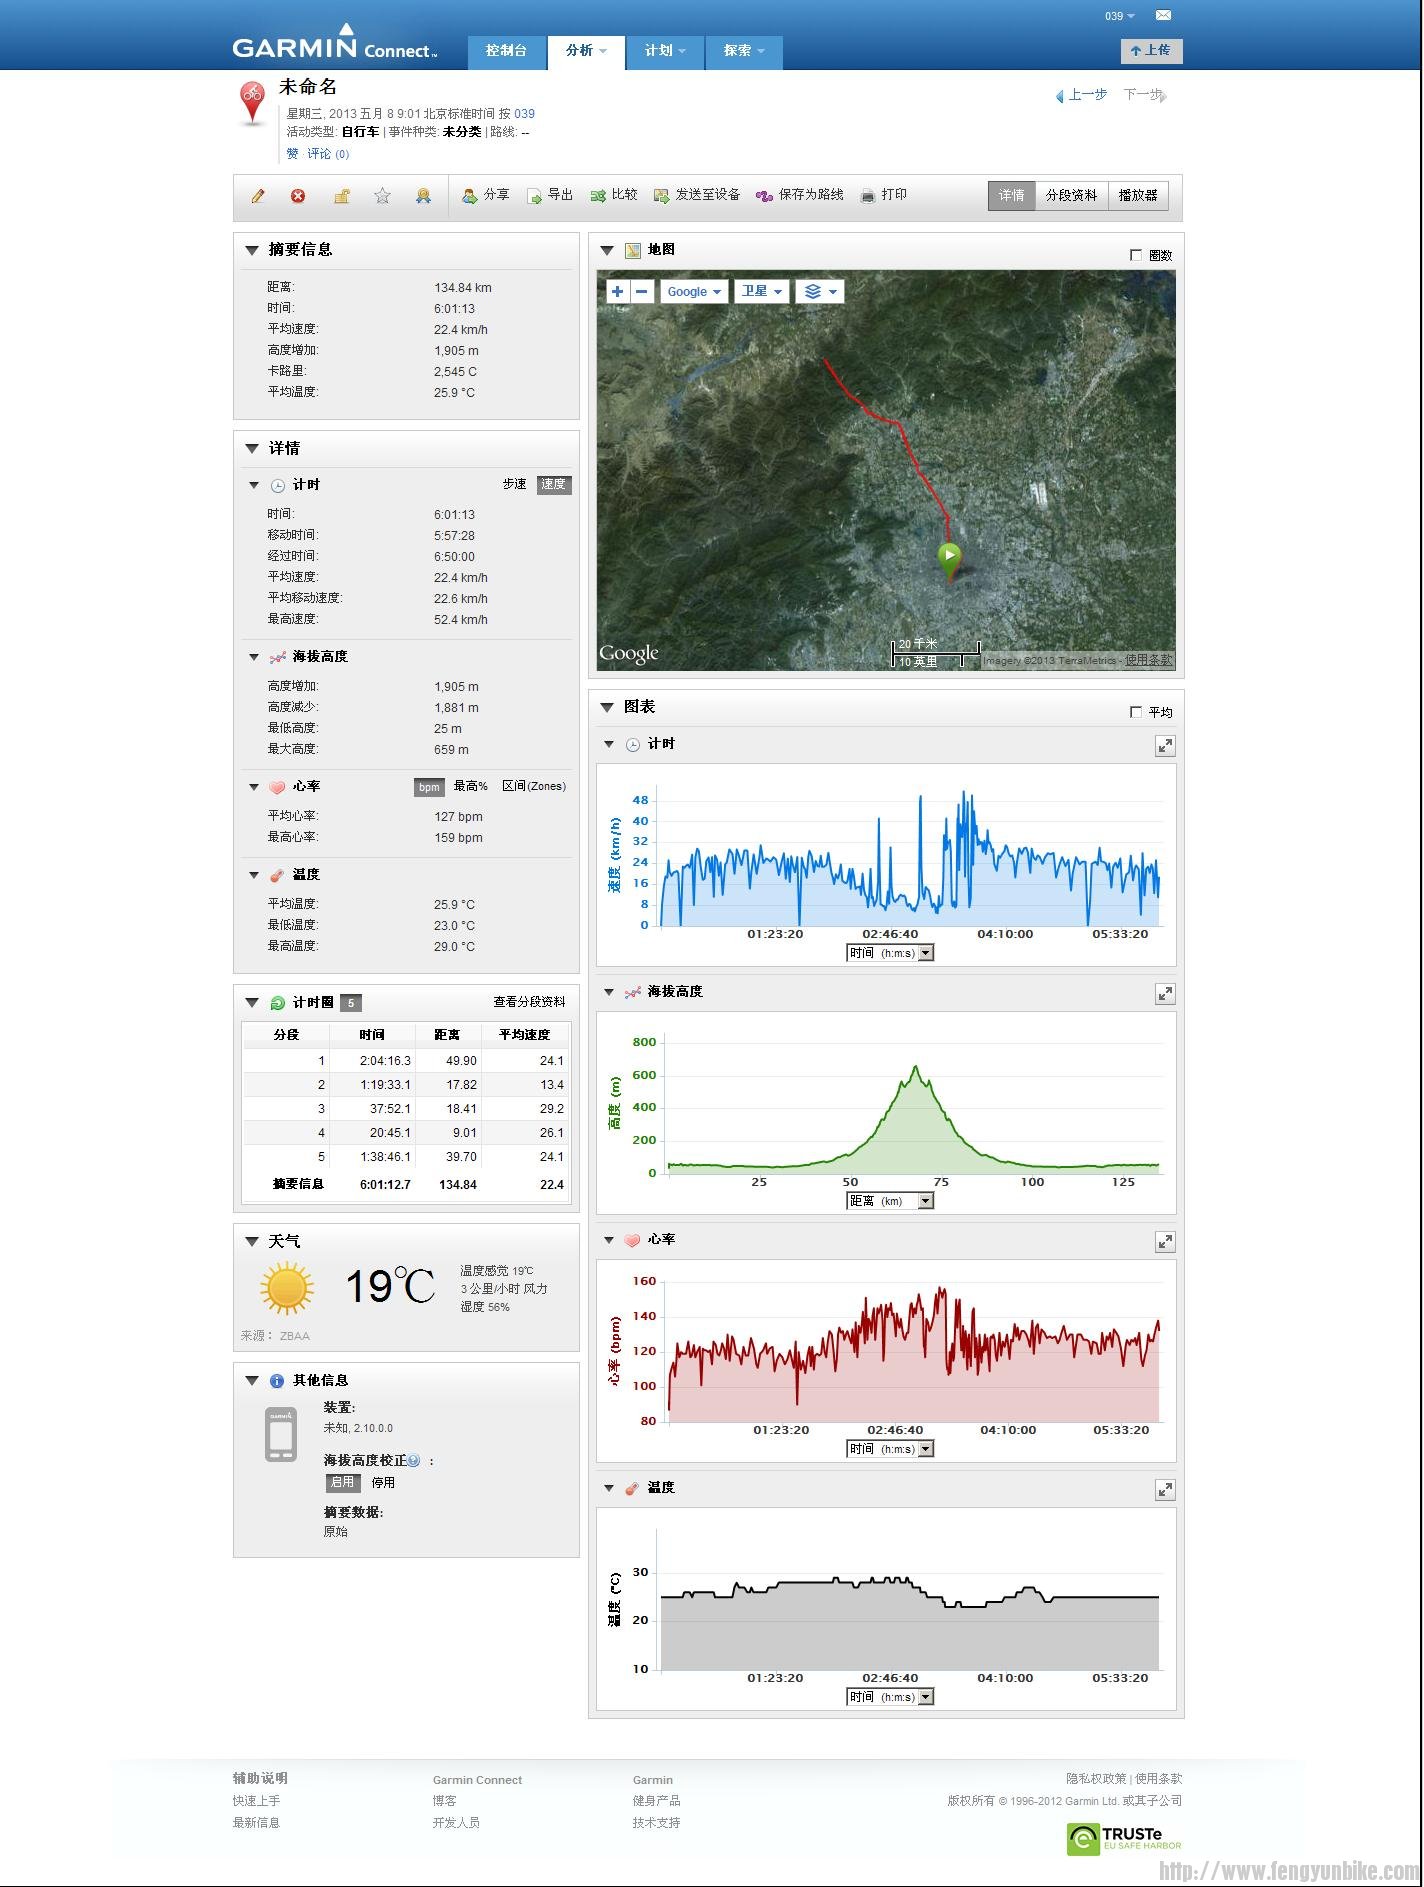This screenshot has width=1424, height=1887.
Task: Click the Garmin Connect logo
Action: [335, 43]
